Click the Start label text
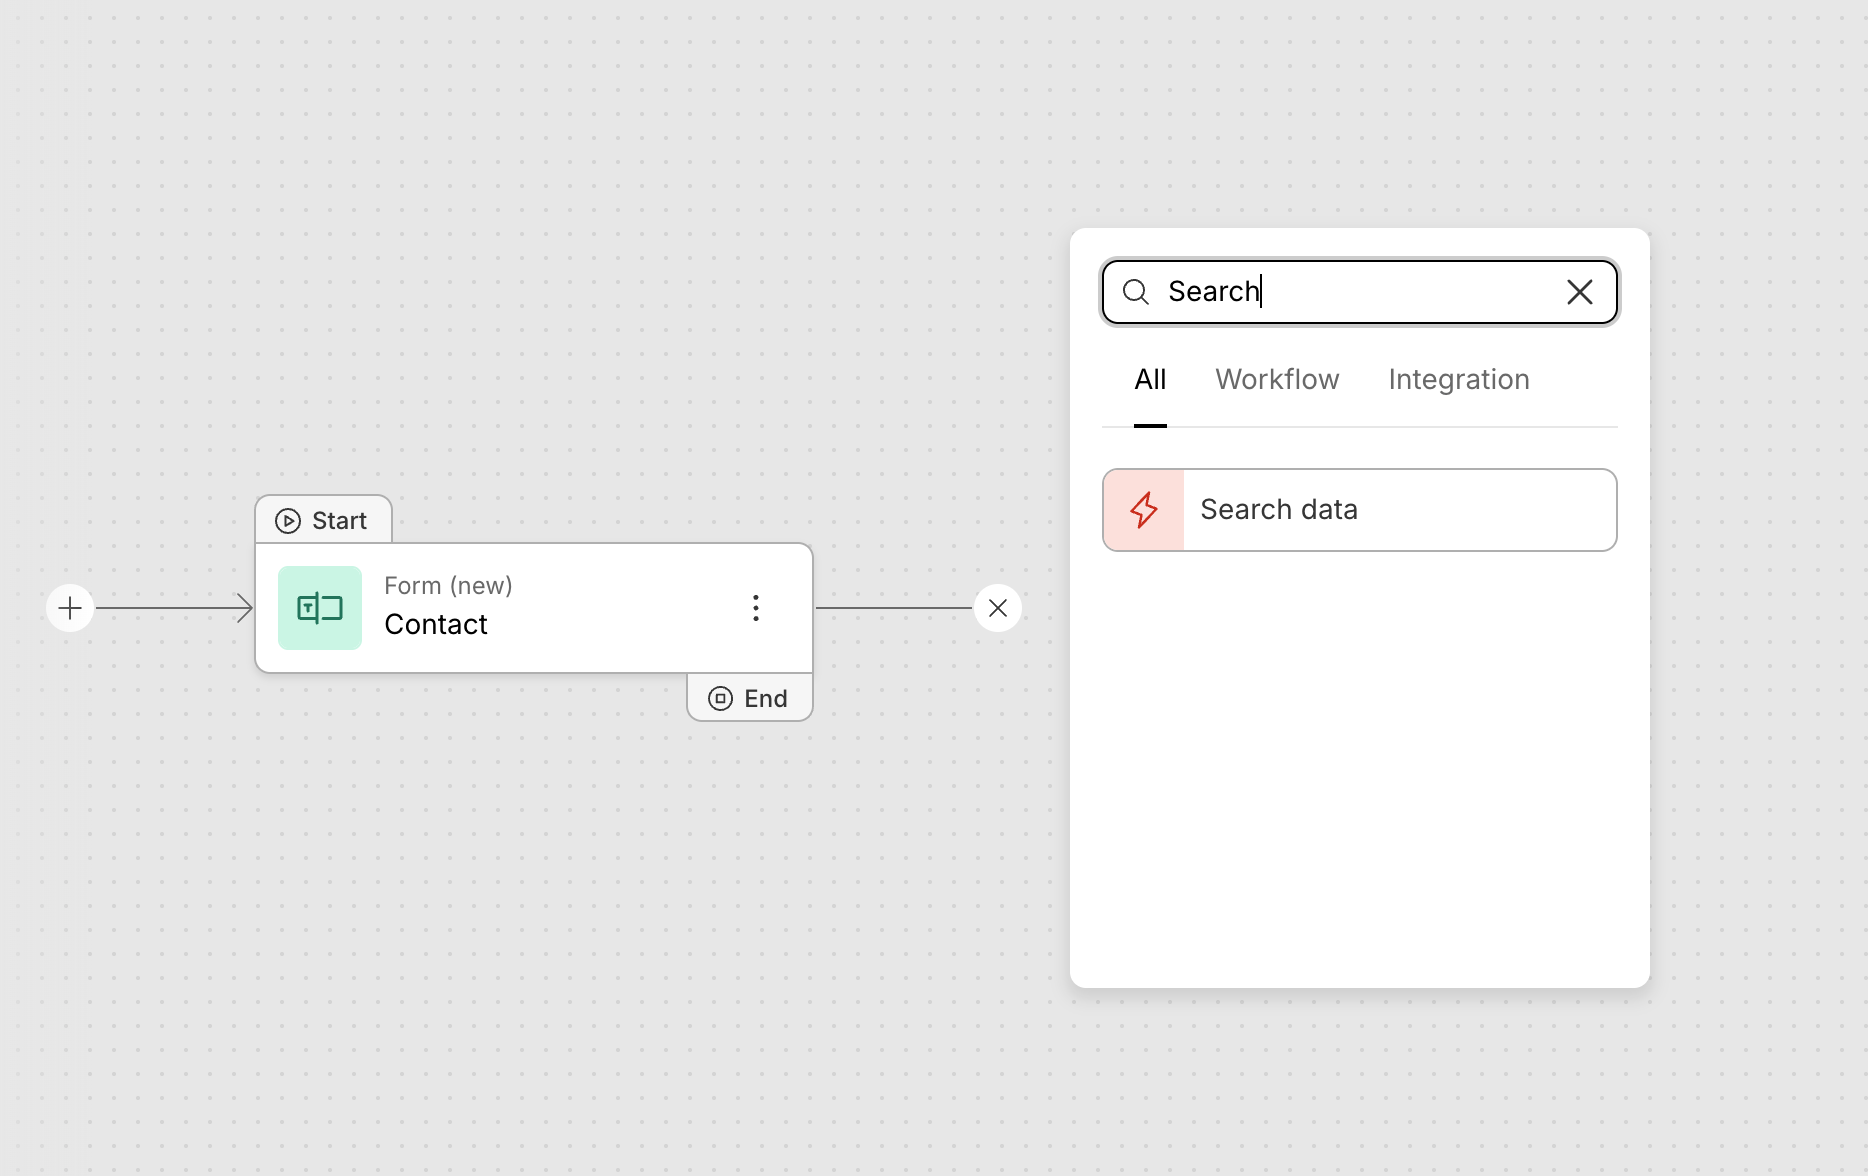Screen dimensions: 1868x1176 click(x=339, y=521)
